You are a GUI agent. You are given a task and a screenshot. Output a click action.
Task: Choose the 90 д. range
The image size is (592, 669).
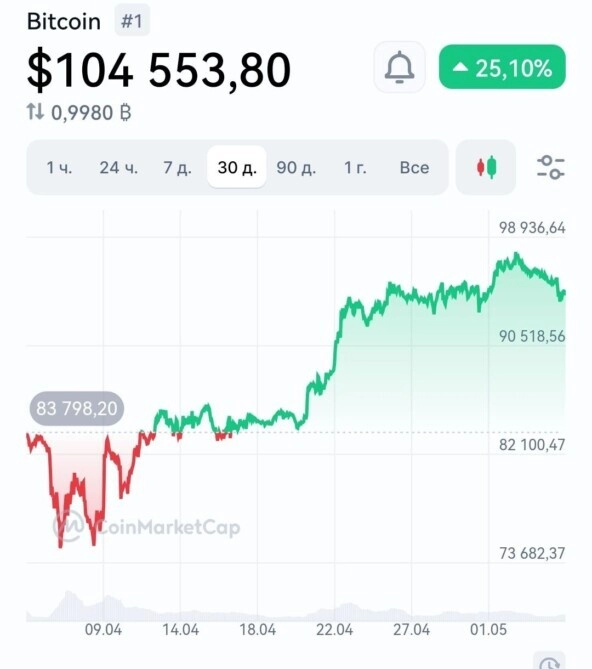[296, 167]
